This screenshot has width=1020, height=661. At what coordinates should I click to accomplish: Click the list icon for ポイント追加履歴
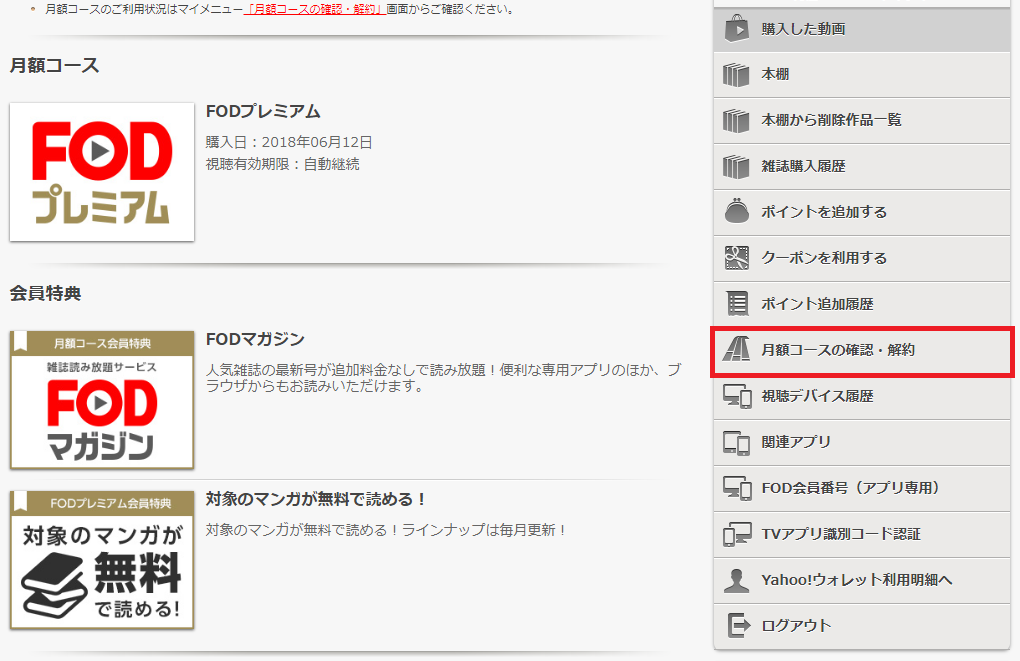pyautogui.click(x=737, y=304)
